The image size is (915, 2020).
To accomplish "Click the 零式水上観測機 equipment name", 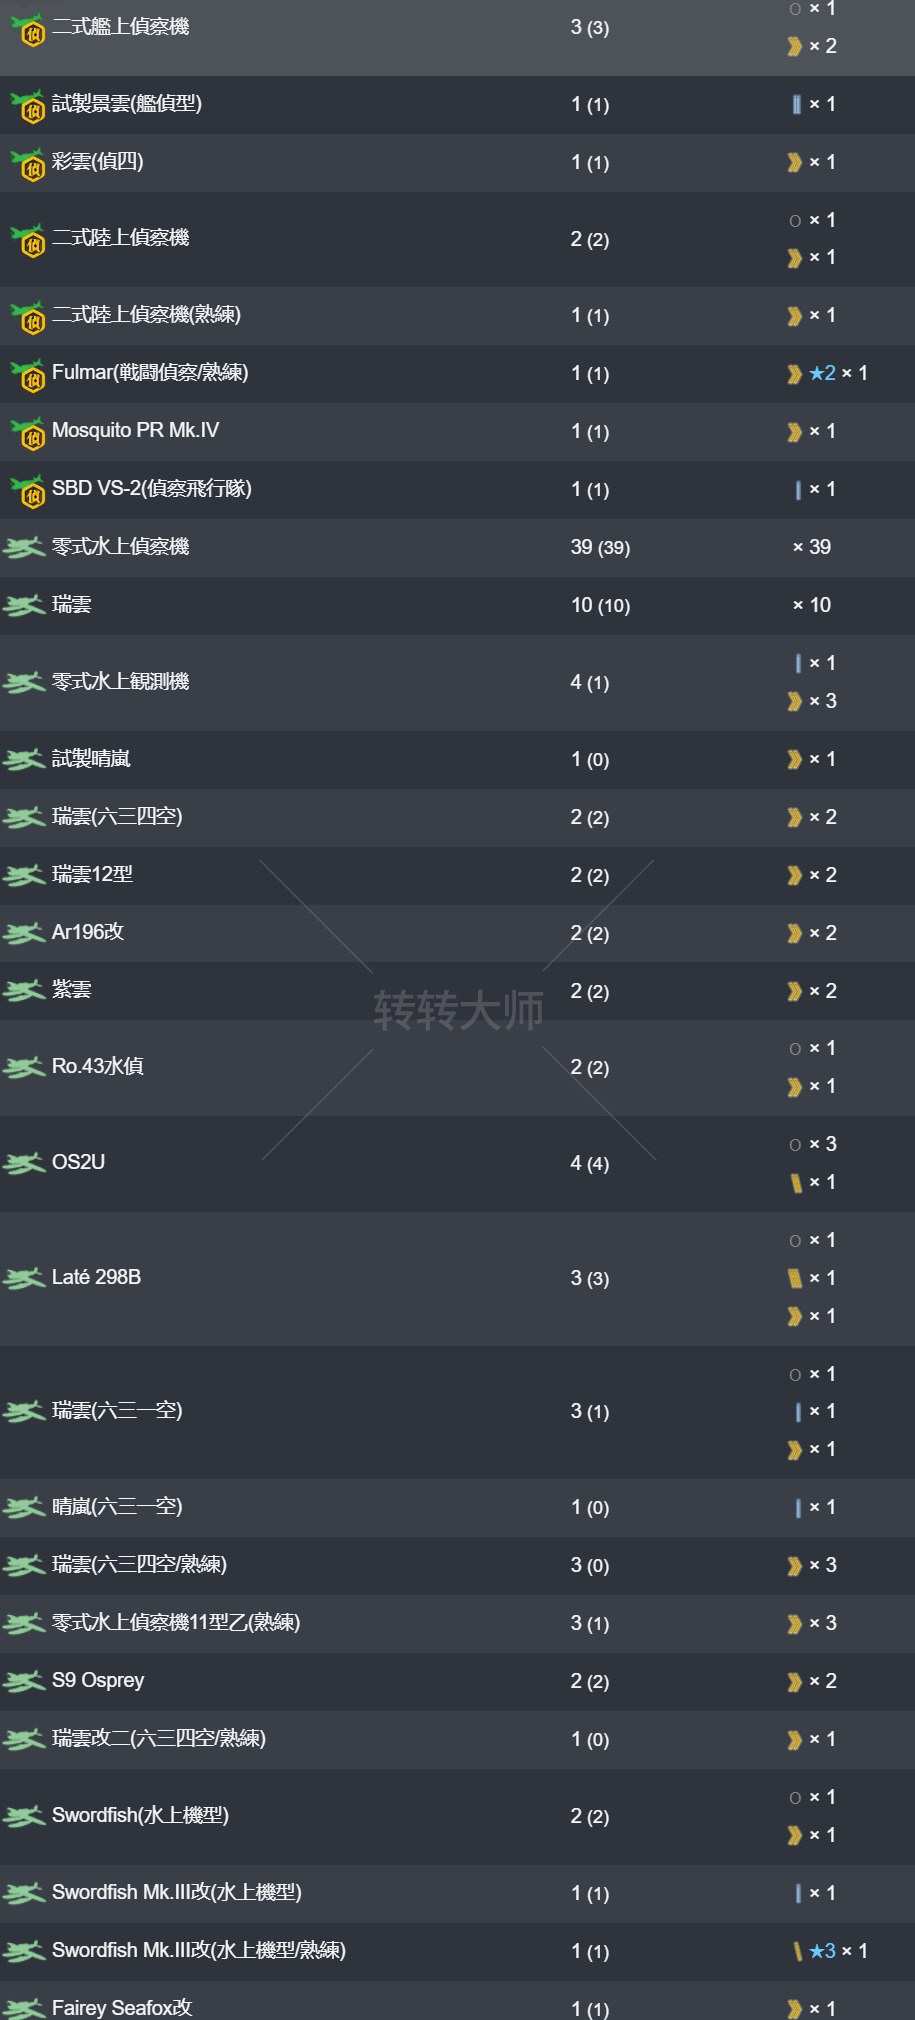I will (x=120, y=681).
